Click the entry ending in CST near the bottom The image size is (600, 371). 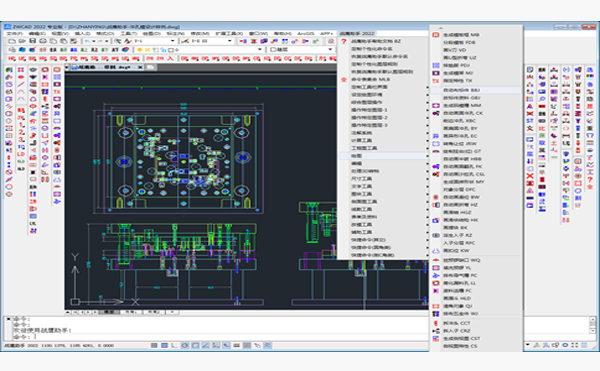click(x=476, y=338)
